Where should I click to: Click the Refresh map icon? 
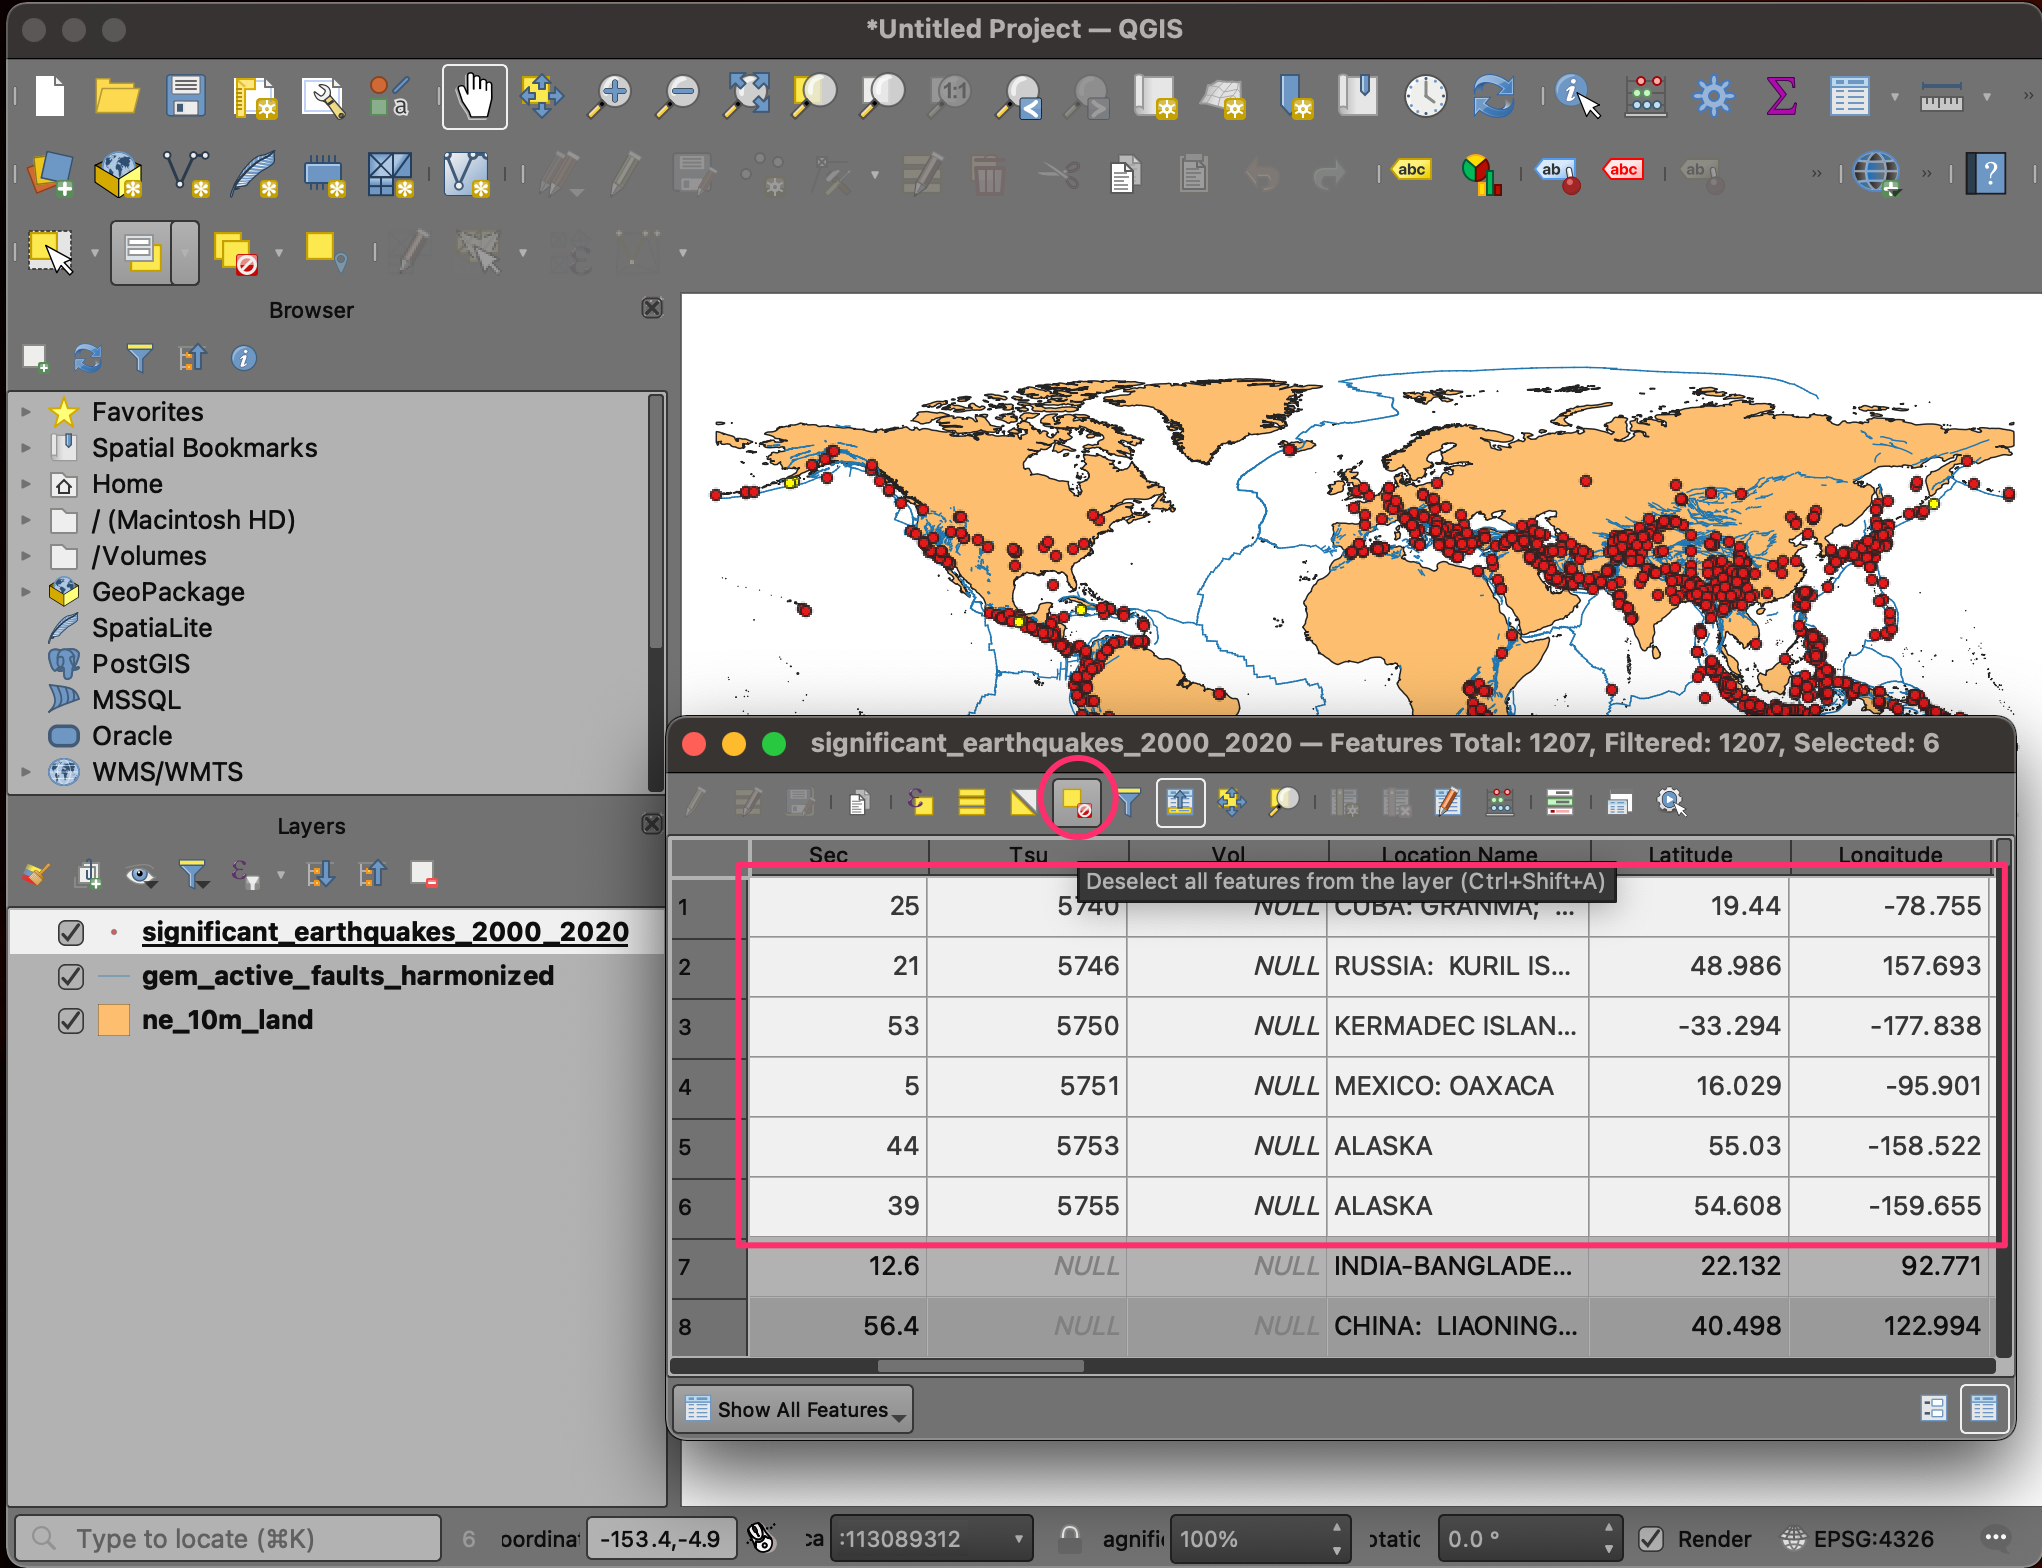(1493, 97)
